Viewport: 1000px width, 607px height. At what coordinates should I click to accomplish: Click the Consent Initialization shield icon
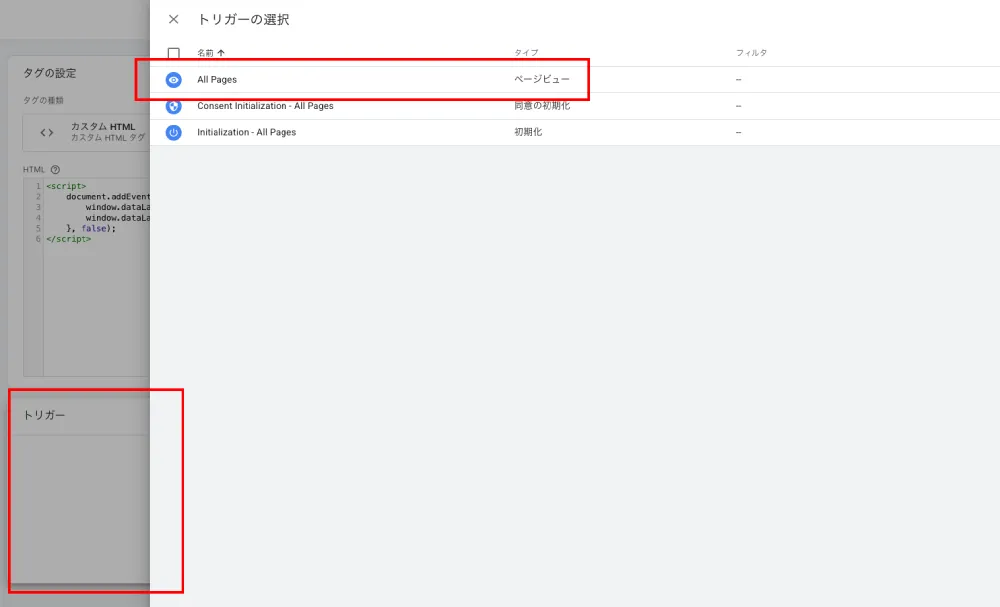pyautogui.click(x=173, y=106)
